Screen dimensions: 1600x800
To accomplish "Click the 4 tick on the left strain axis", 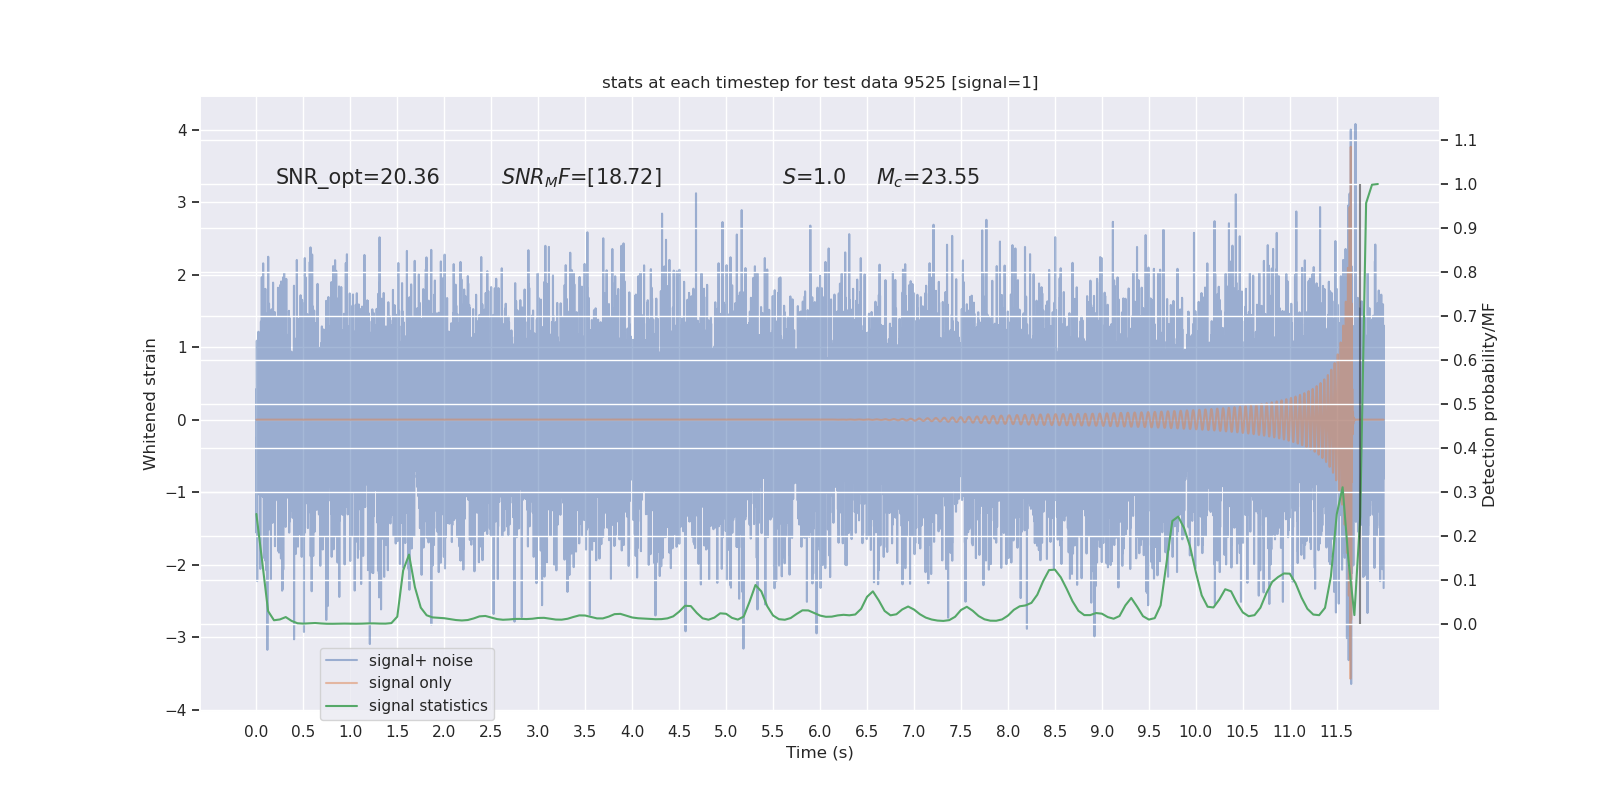I will tap(183, 130).
